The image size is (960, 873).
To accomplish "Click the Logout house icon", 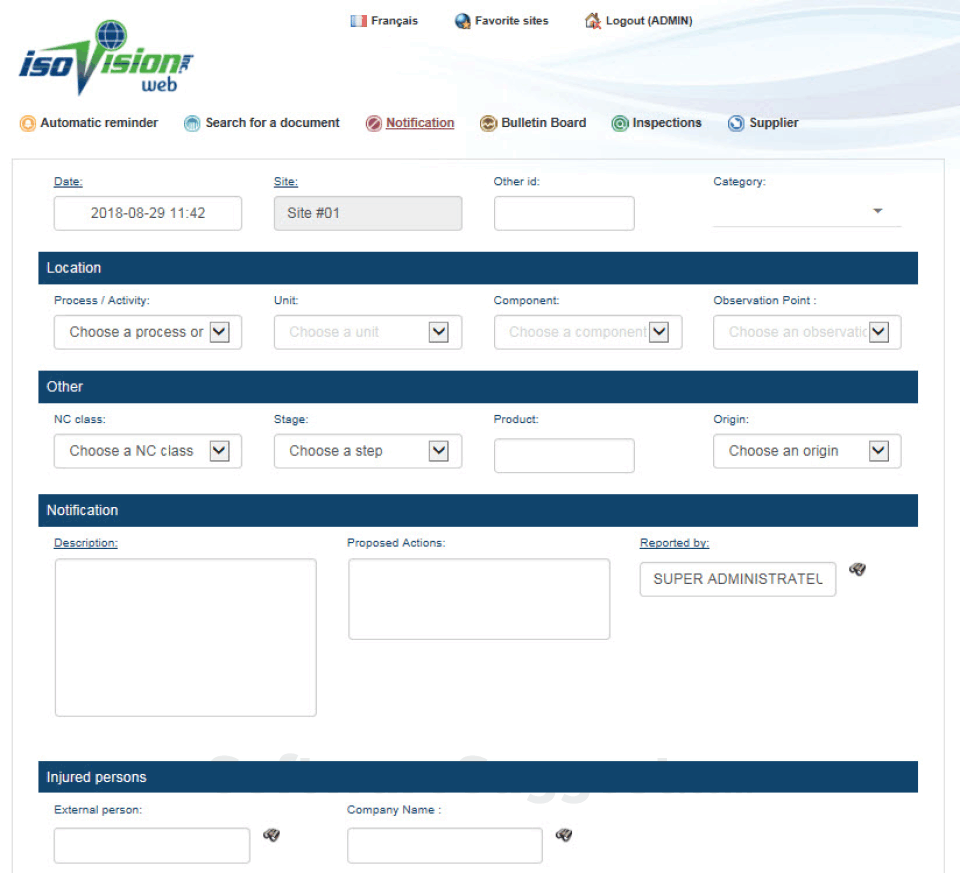I will pyautogui.click(x=592, y=20).
